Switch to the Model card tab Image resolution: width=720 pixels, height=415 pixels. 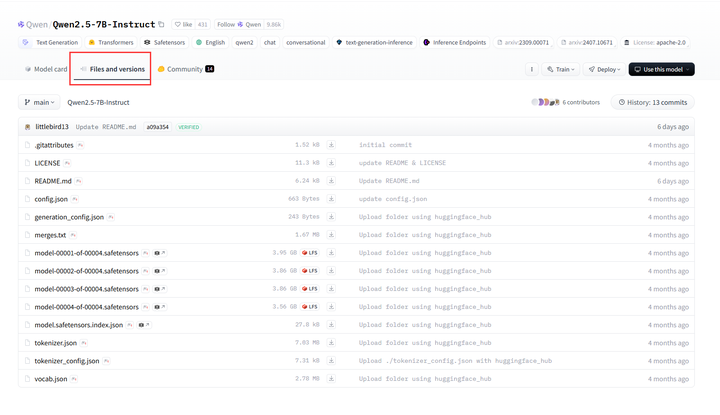[x=46, y=69]
